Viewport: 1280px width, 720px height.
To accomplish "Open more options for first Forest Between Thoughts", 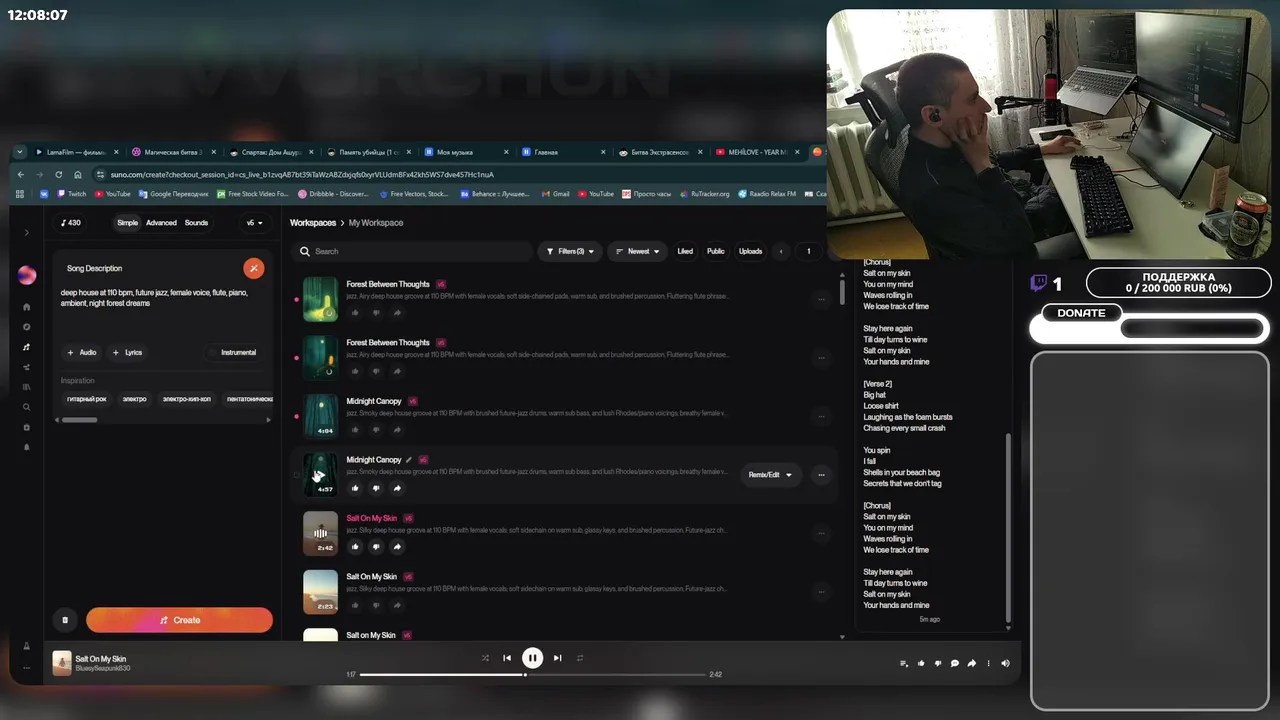I will (x=821, y=298).
